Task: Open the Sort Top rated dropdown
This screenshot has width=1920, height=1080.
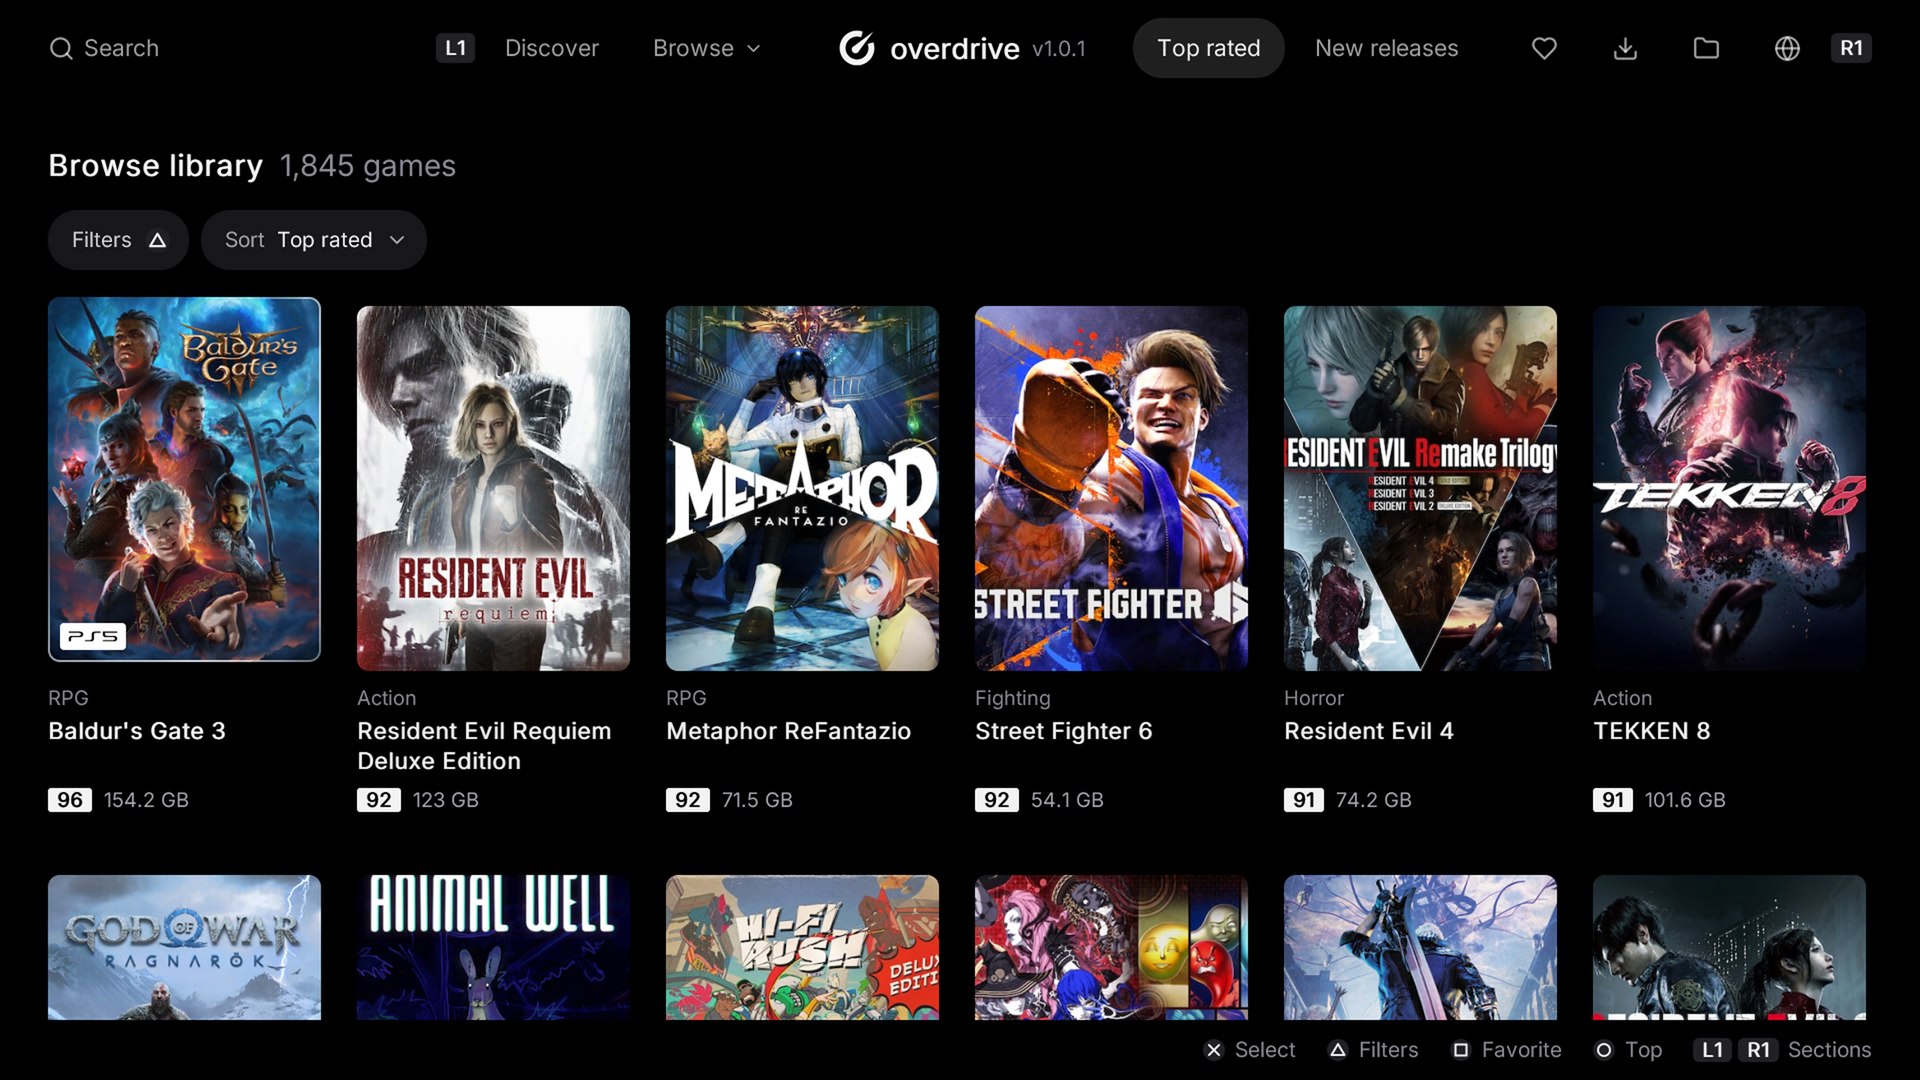Action: (x=314, y=240)
